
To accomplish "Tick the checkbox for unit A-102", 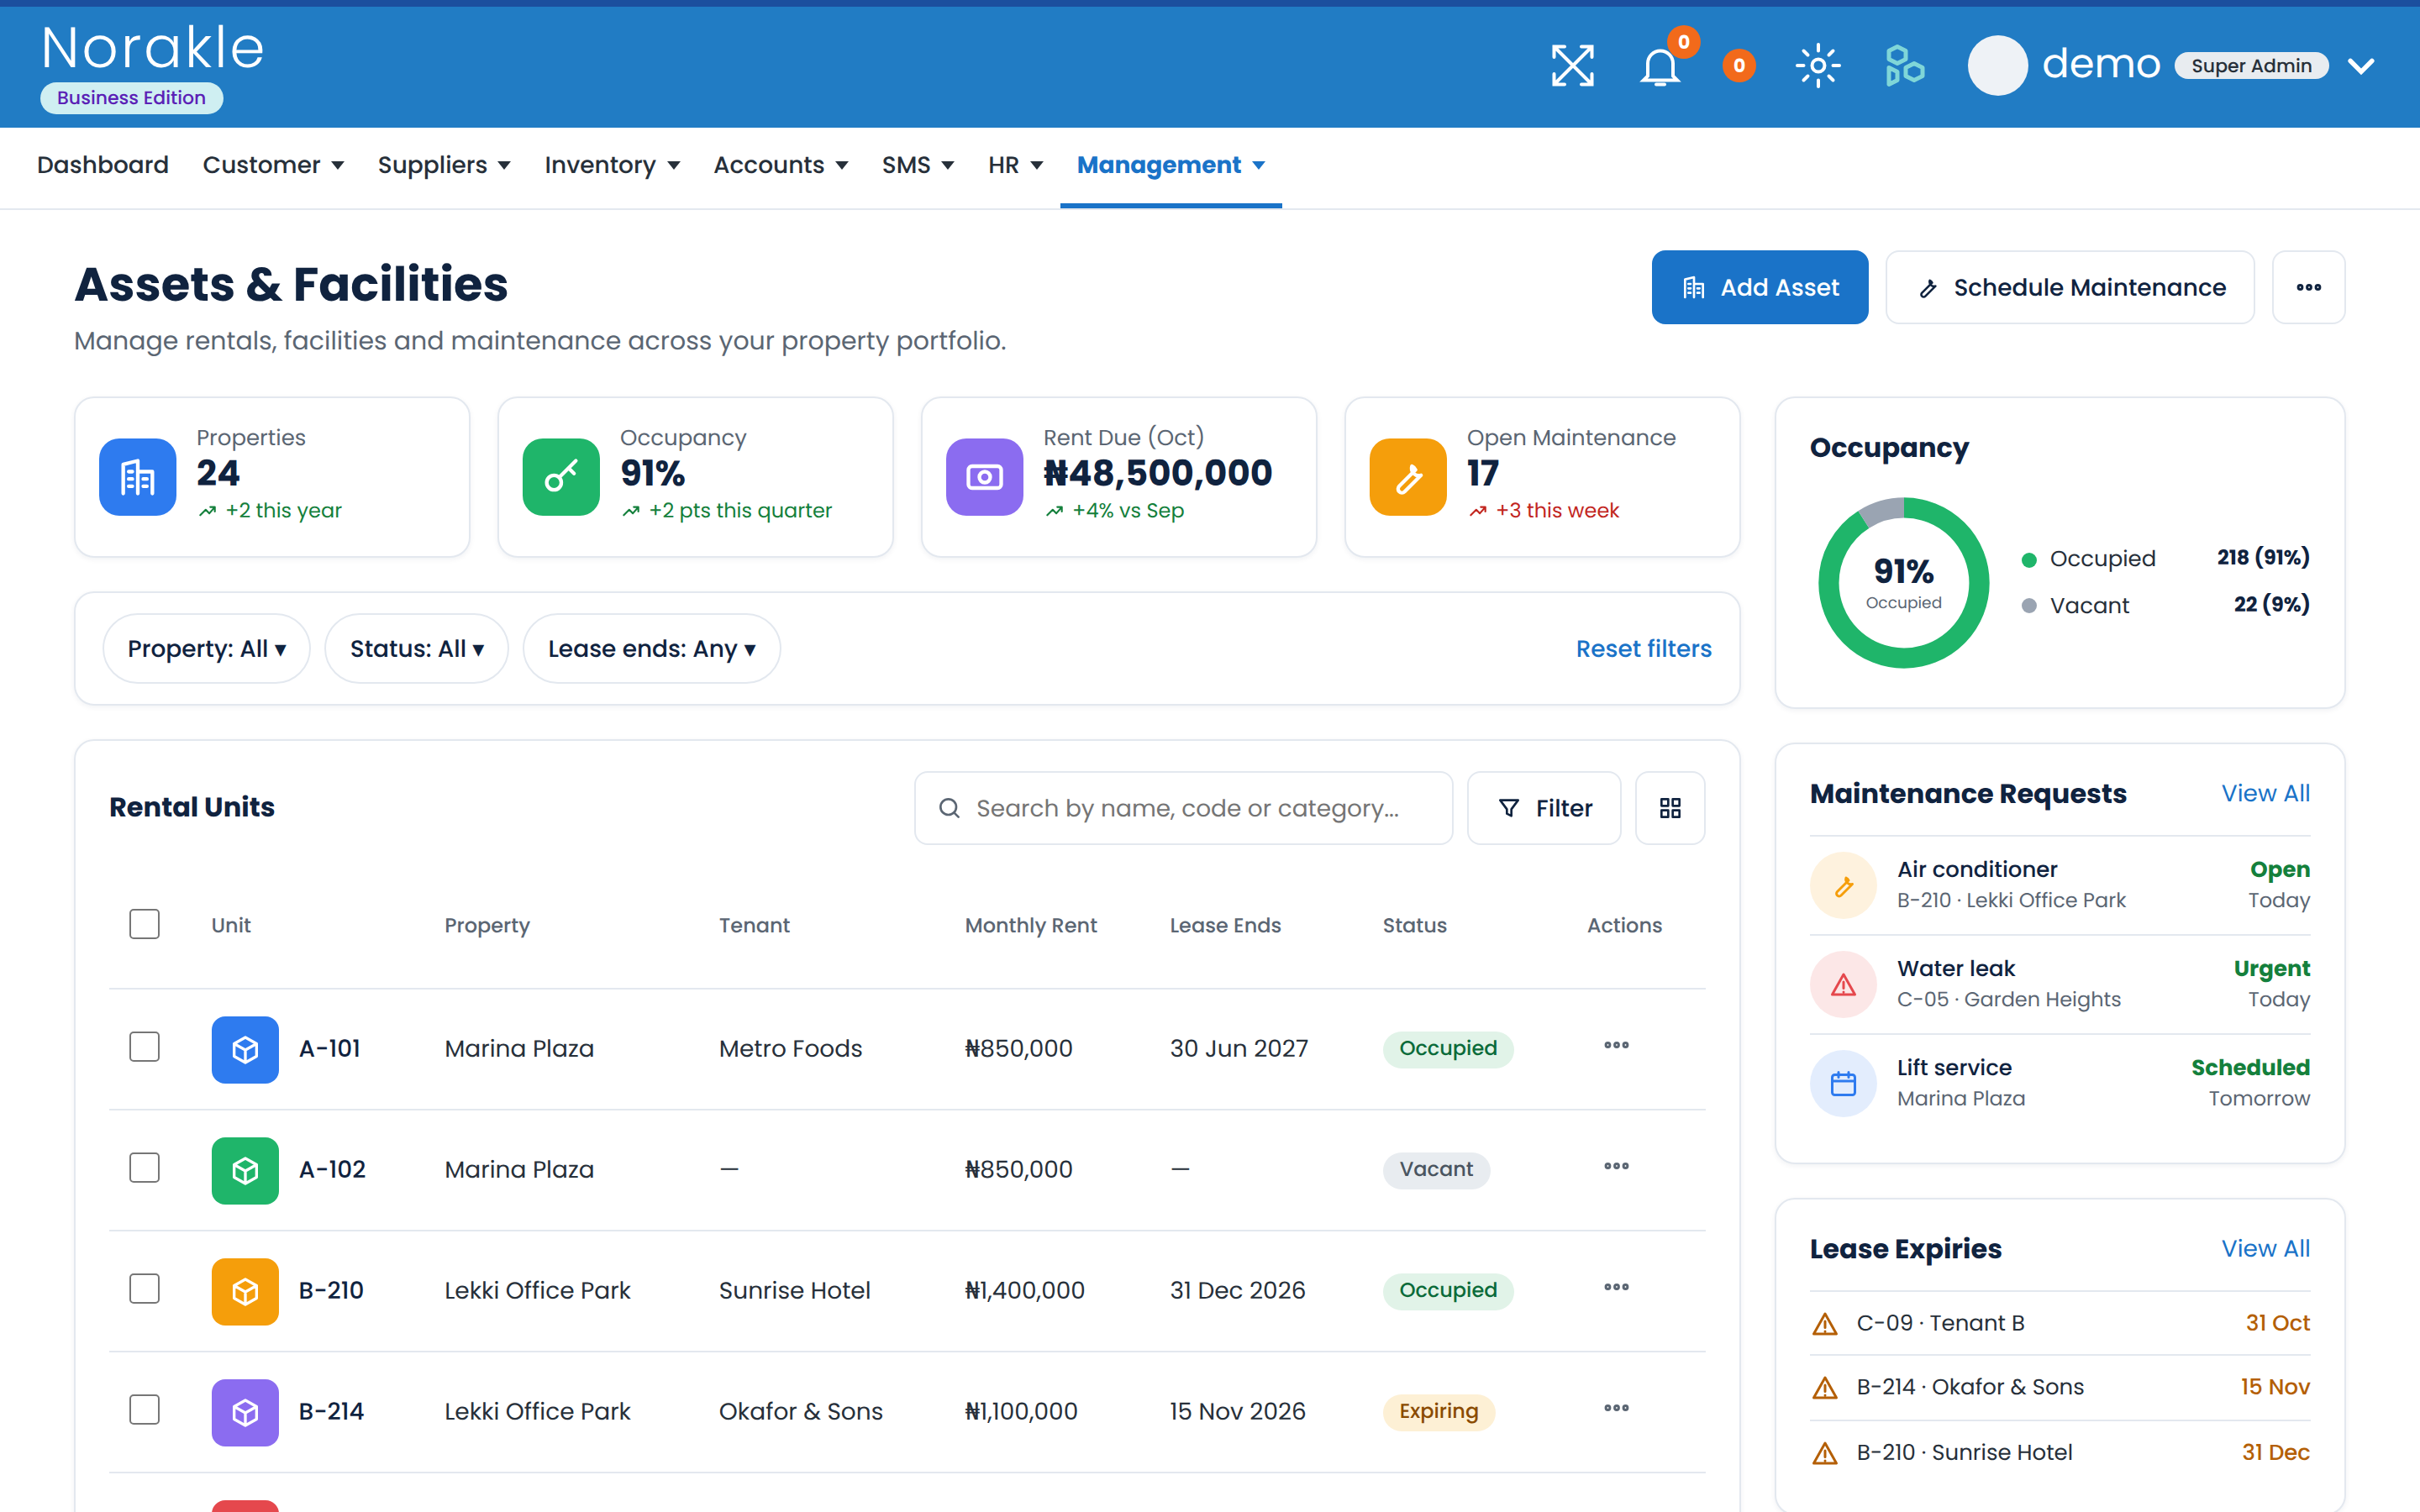I will pos(145,1168).
